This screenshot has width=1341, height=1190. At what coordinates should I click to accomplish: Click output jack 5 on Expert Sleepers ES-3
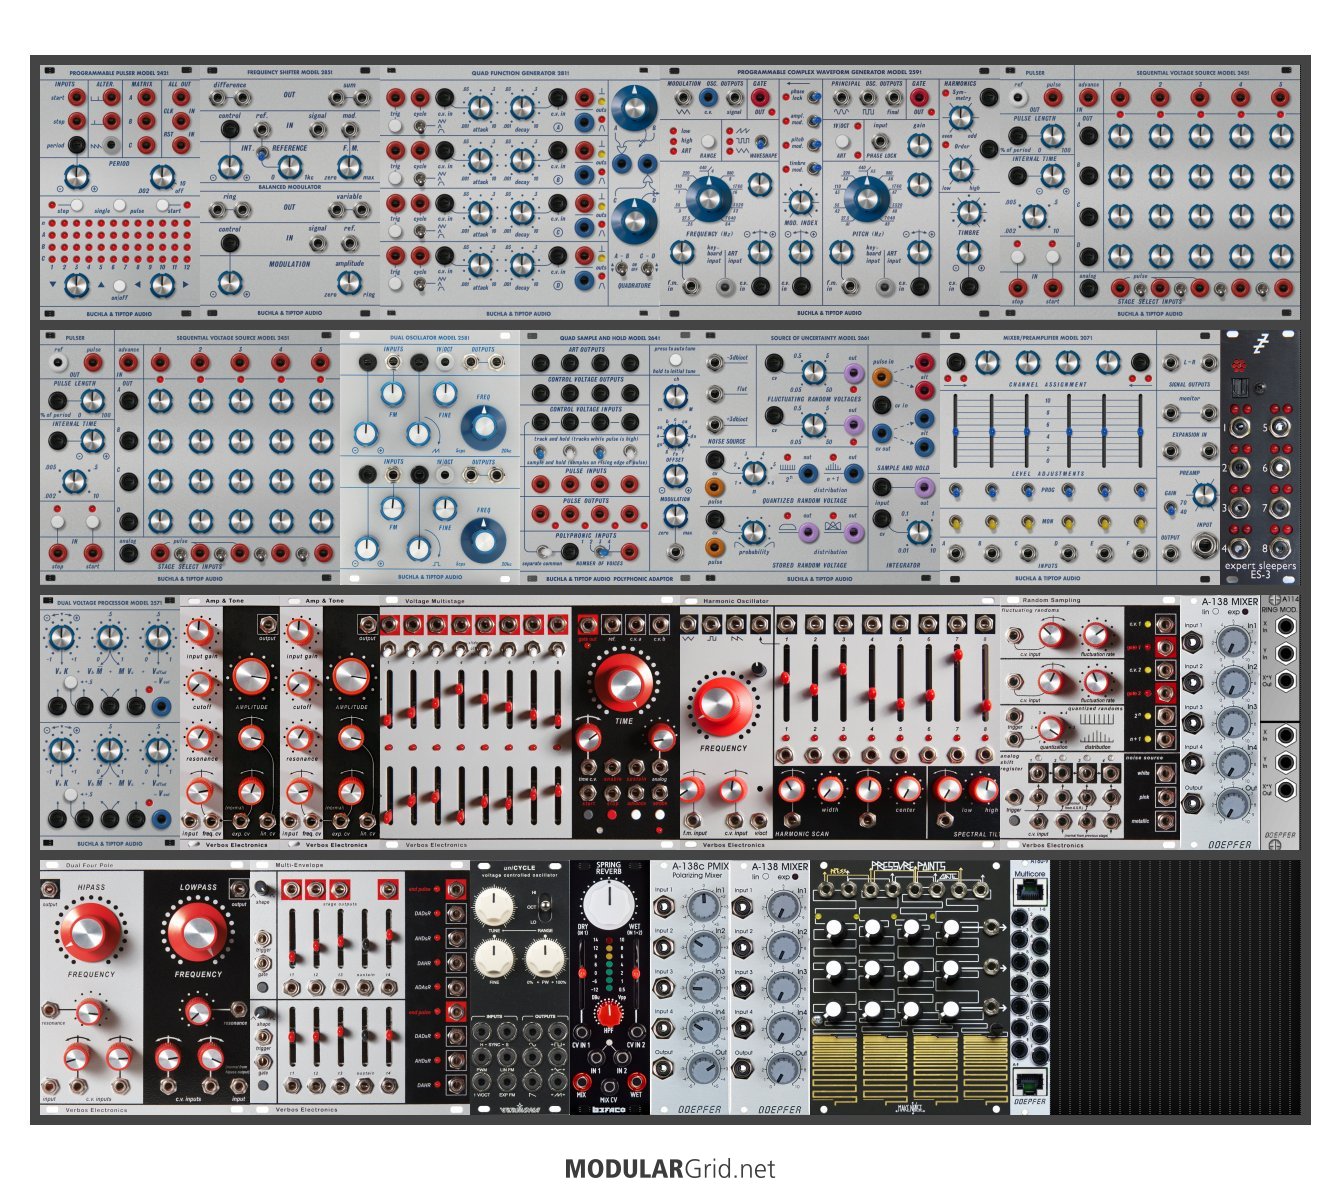1281,428
